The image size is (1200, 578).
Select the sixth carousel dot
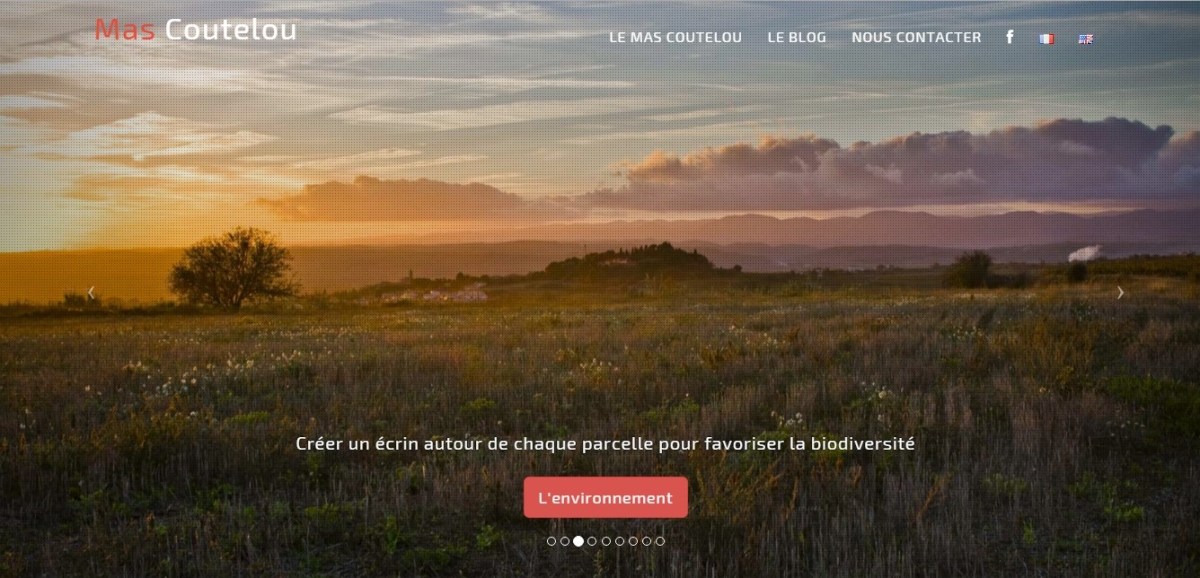(x=620, y=541)
